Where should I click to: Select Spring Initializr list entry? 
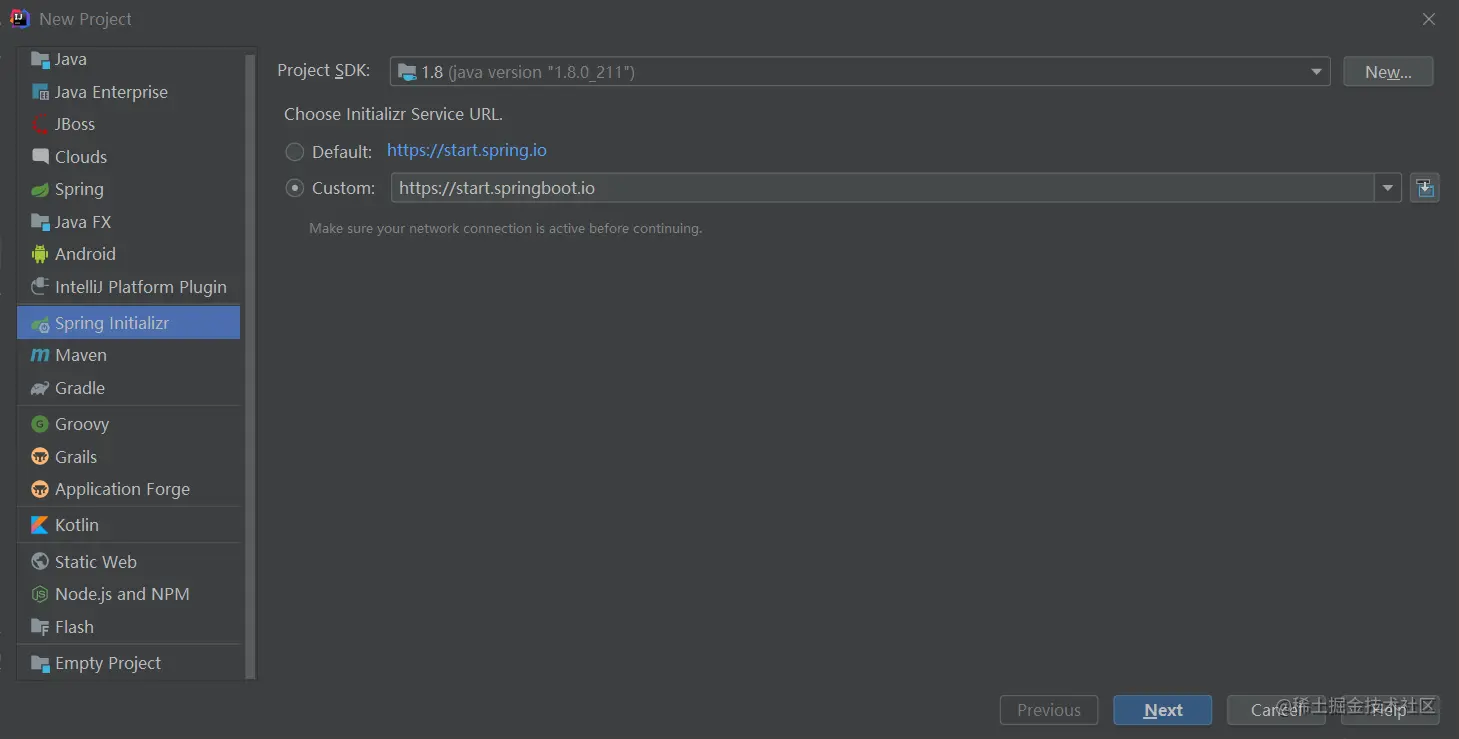[x=128, y=323]
